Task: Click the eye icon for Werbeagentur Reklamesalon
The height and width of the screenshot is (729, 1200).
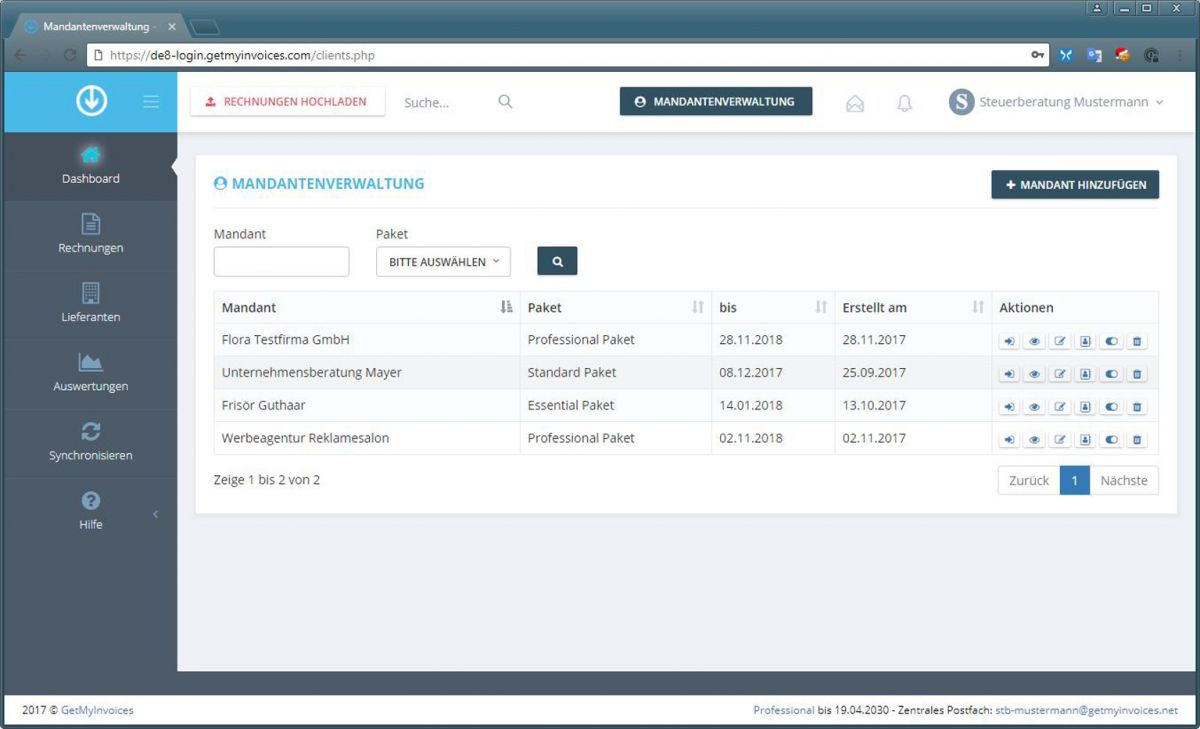Action: point(1034,440)
